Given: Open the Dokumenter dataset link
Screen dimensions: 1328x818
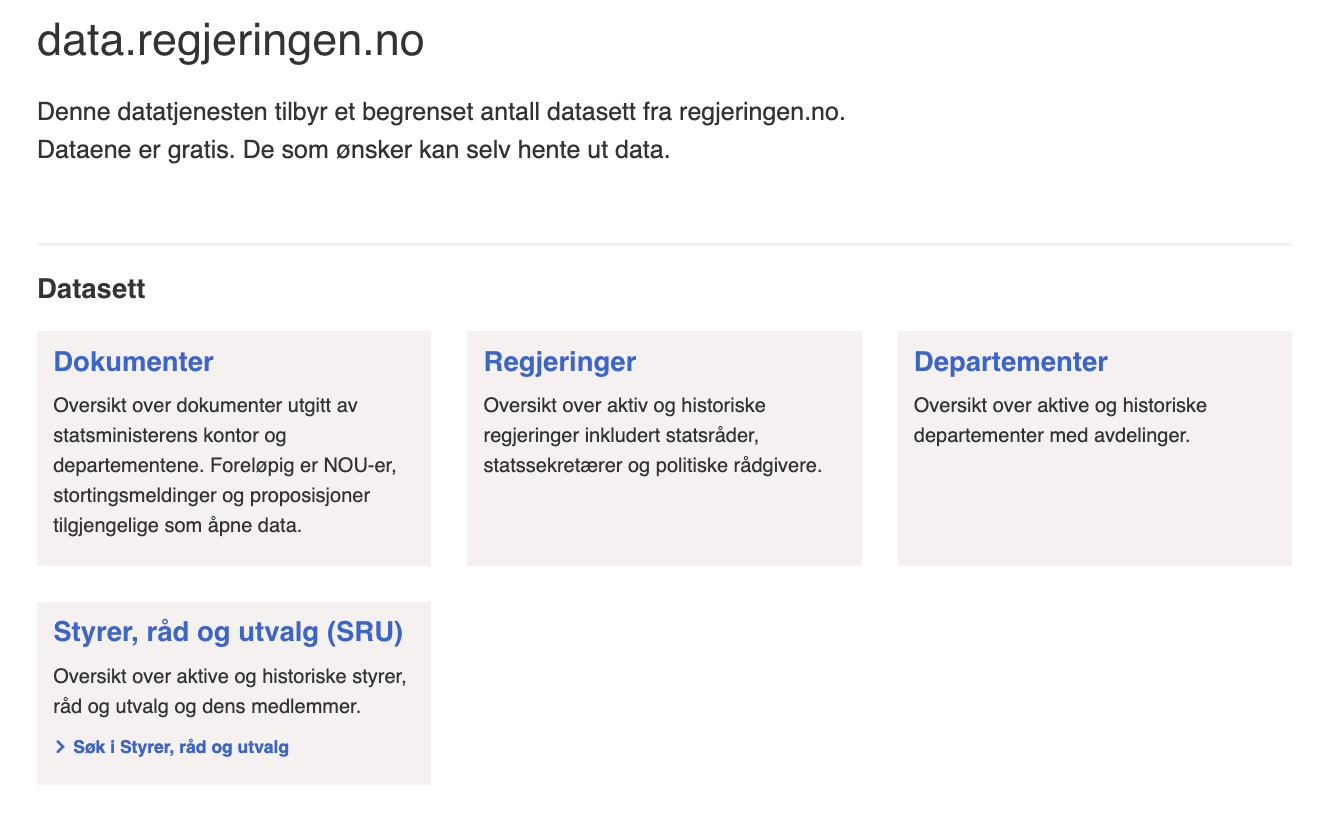Looking at the screenshot, I should click(133, 361).
